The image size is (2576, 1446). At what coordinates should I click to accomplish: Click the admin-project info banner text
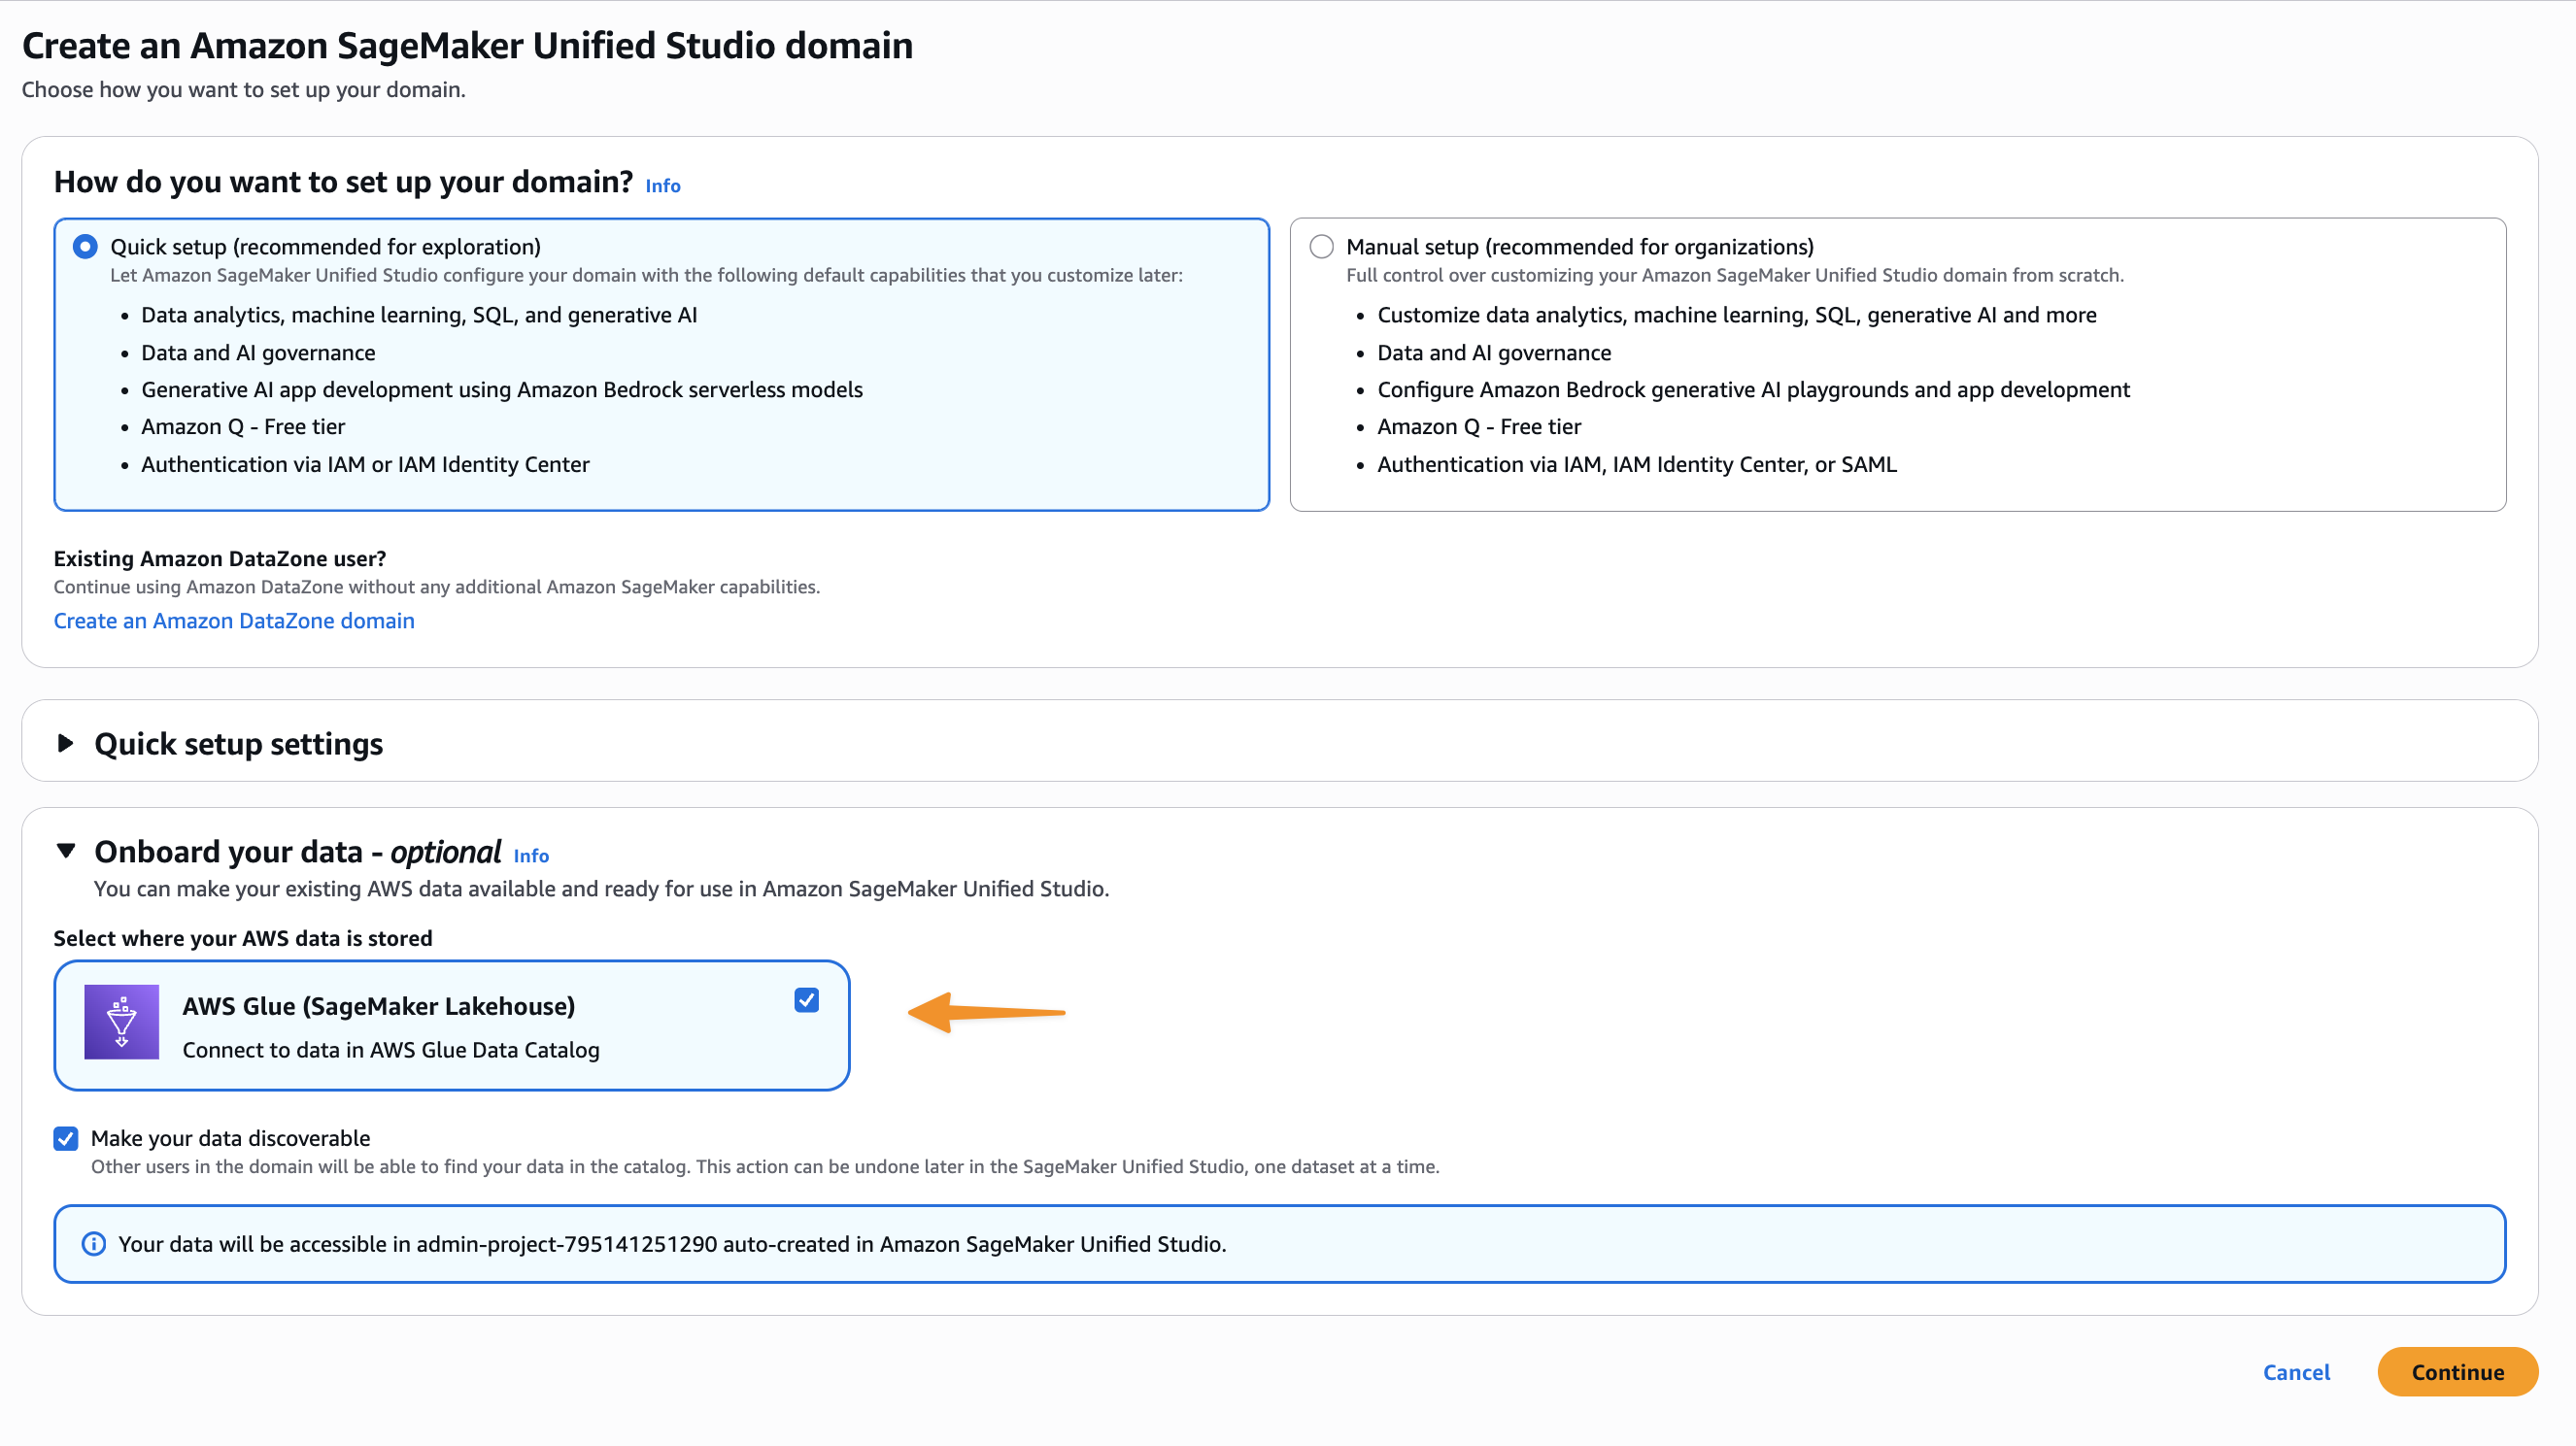(671, 1244)
